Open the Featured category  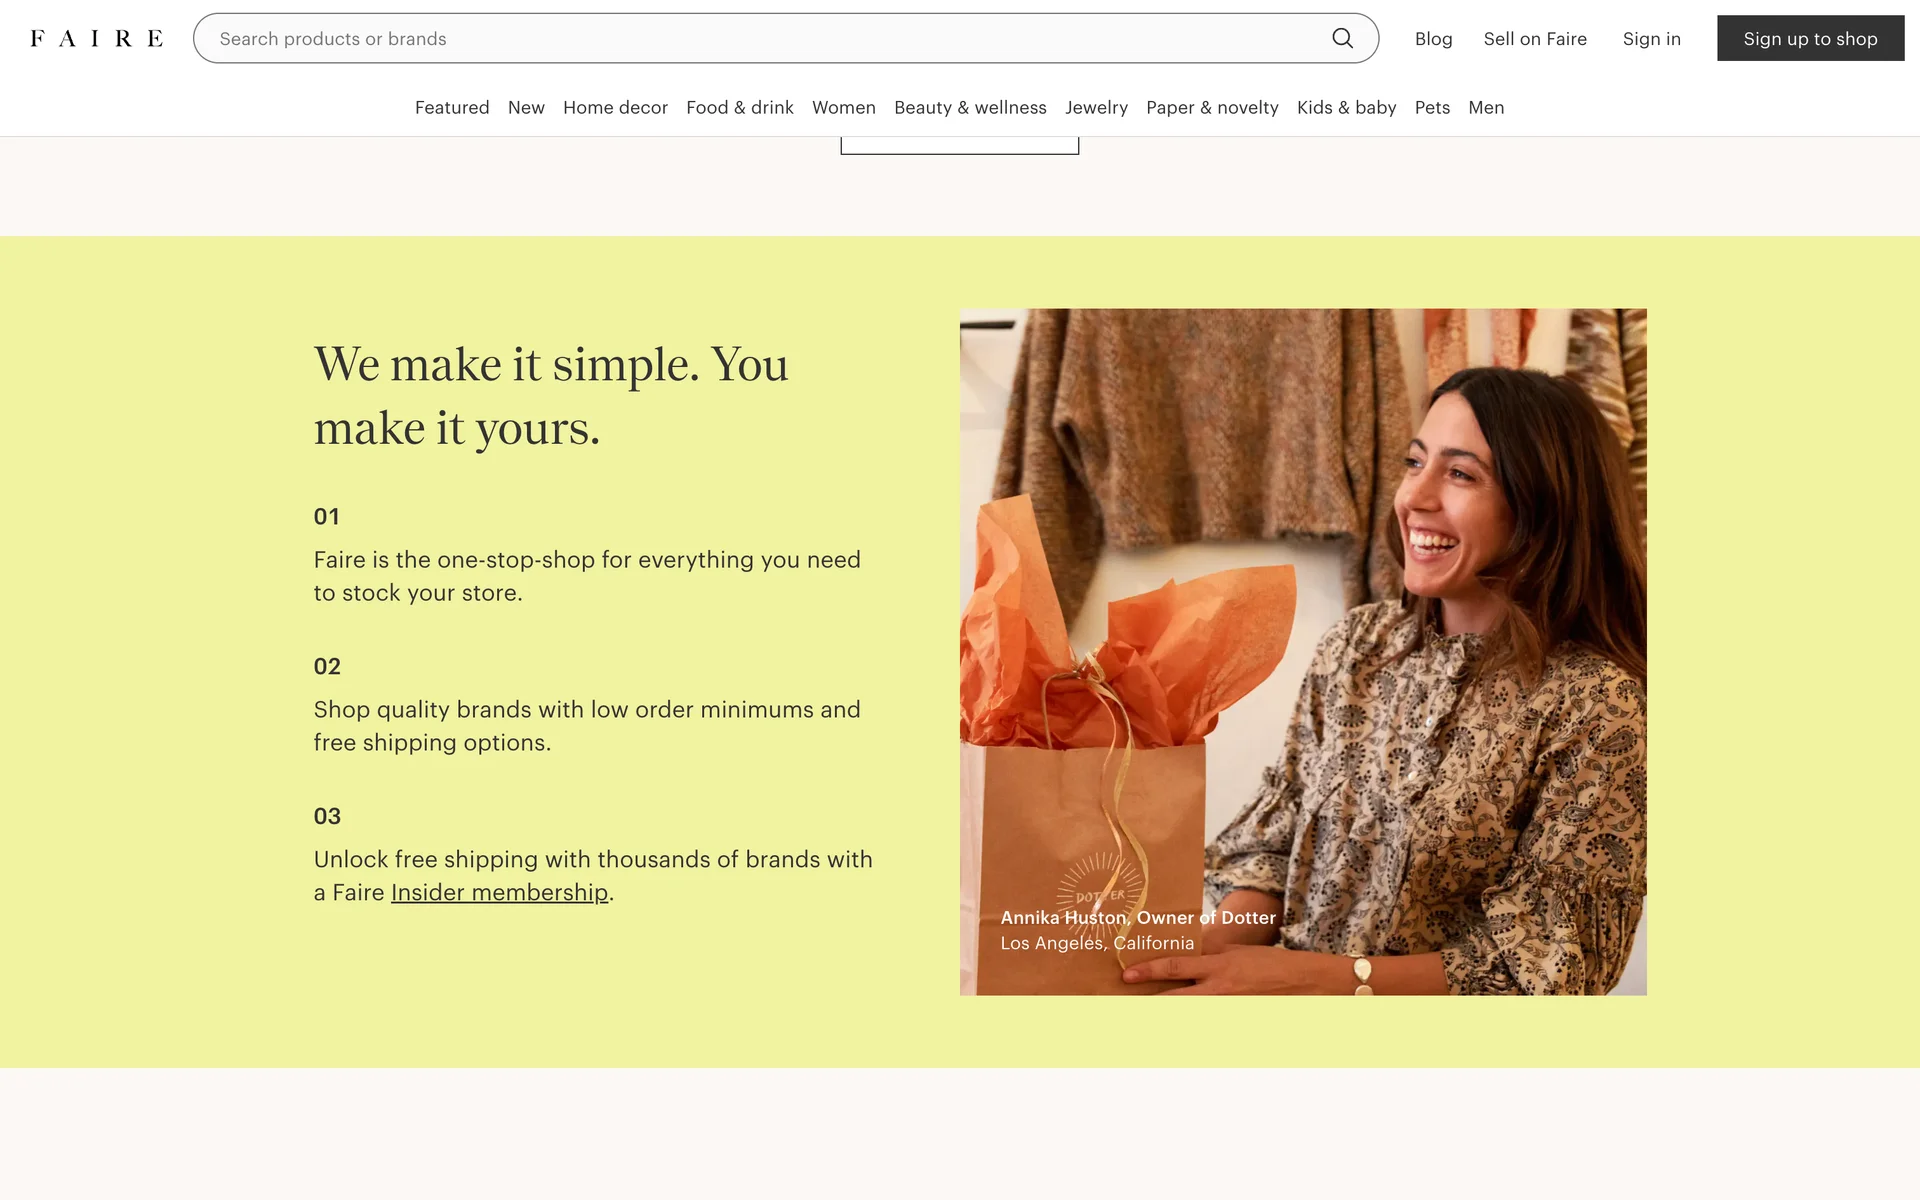[452, 107]
